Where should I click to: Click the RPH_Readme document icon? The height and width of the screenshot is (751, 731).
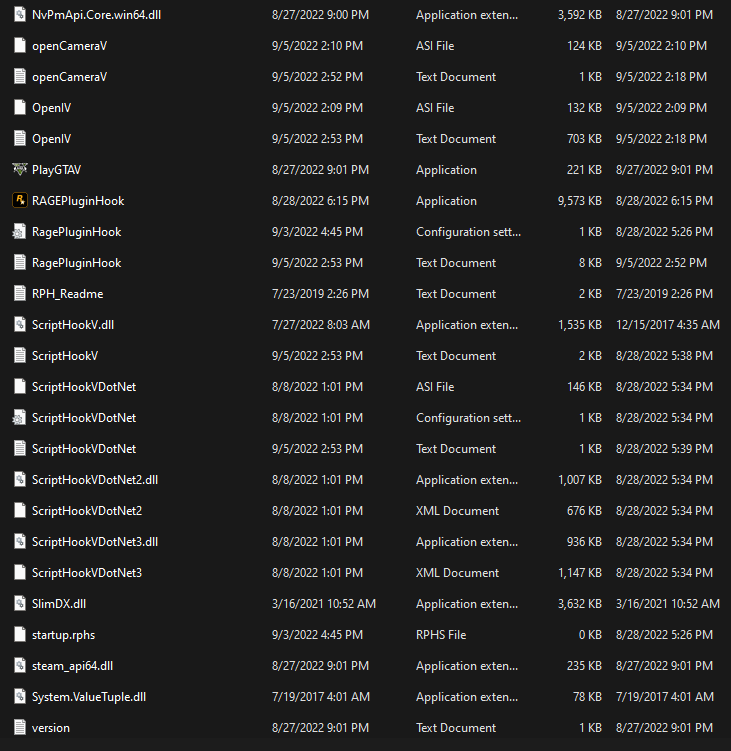20,294
